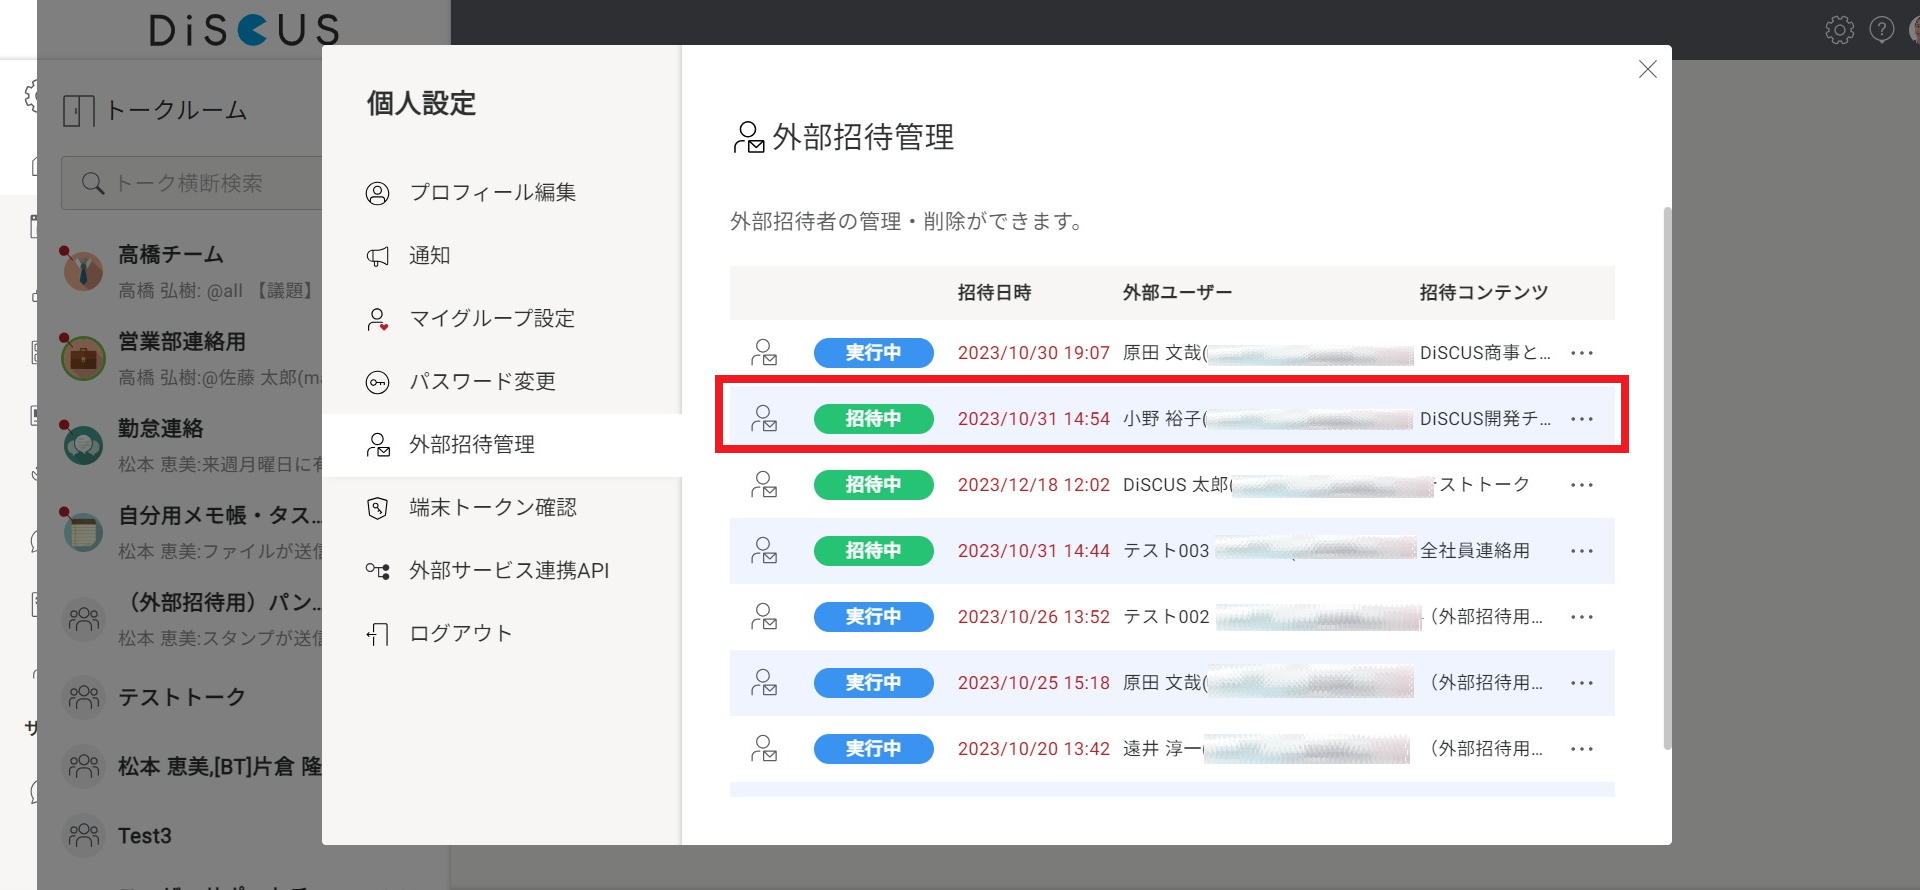Click the dialog's vertical scrollbar
The image size is (1920, 890).
point(1667,478)
